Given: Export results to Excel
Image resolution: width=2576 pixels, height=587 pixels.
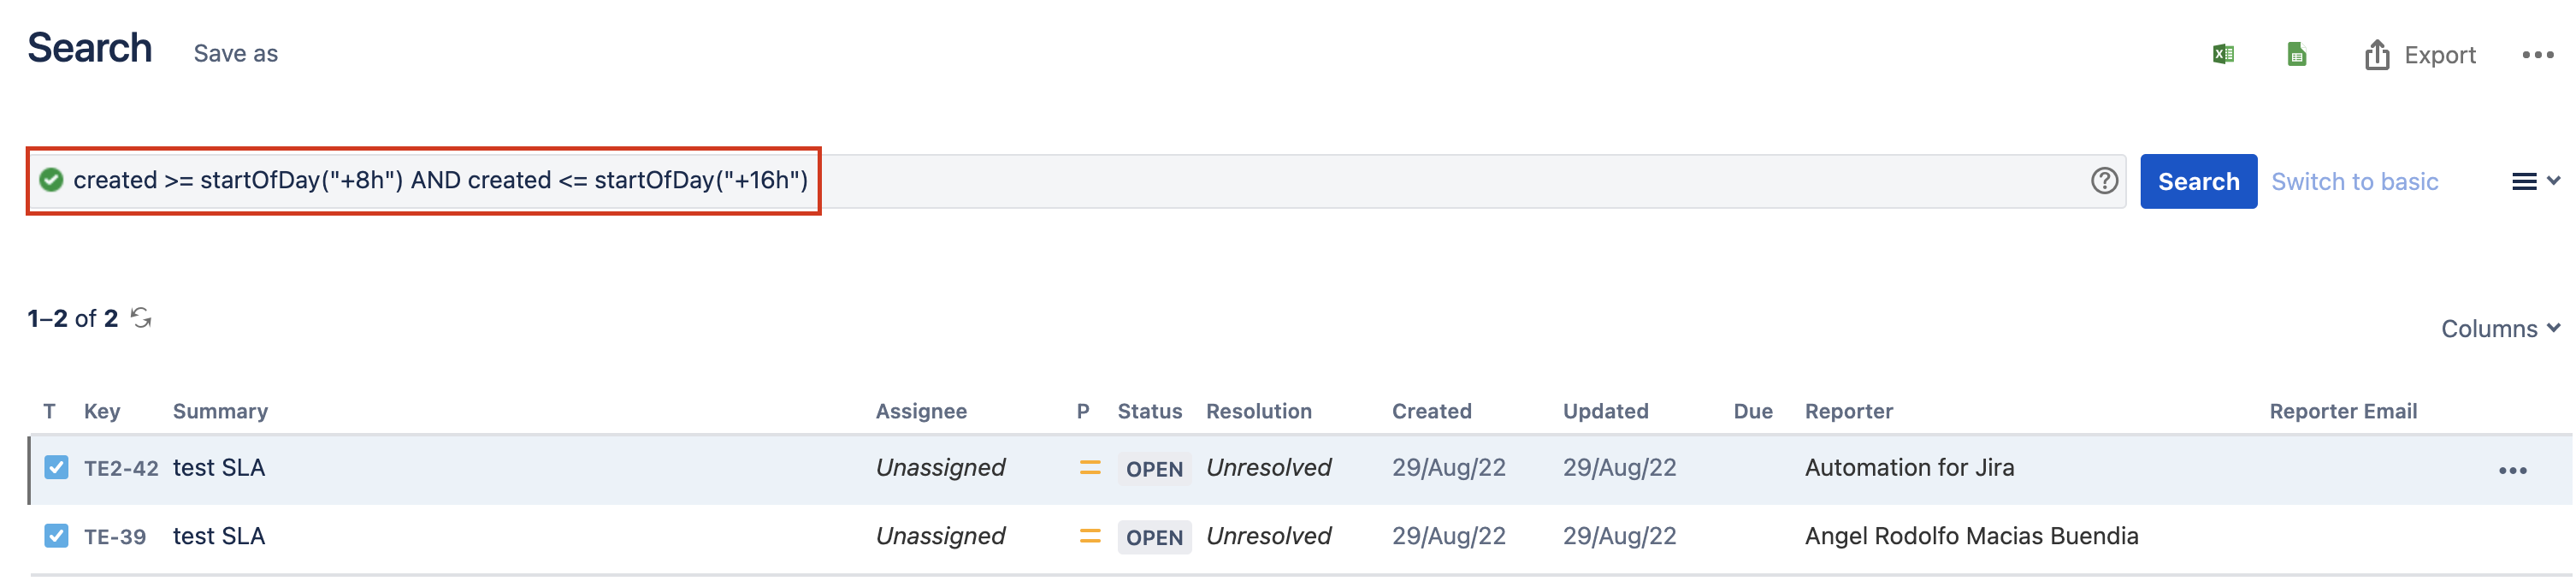Looking at the screenshot, I should point(2224,54).
